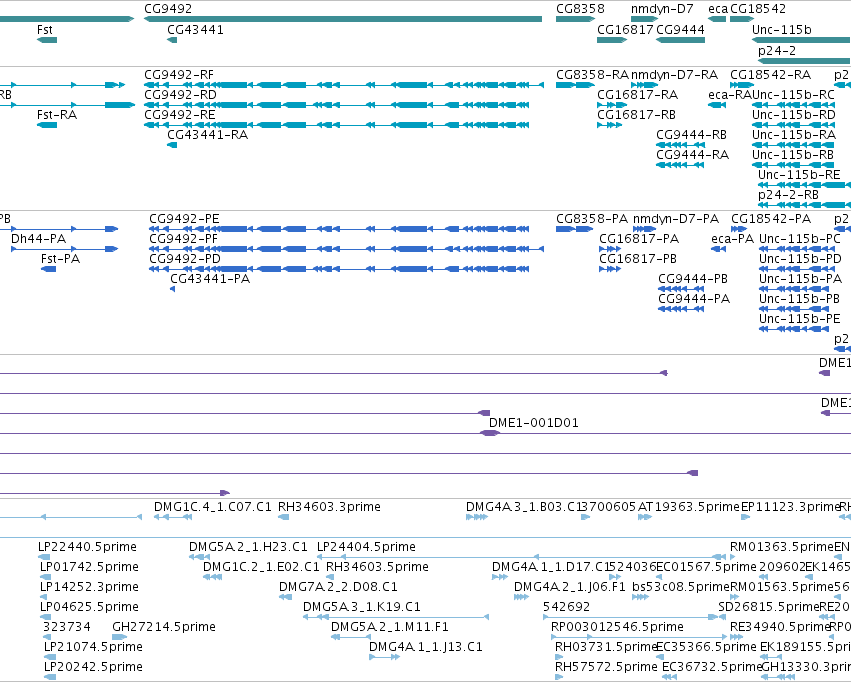
Task: Select the CG9492 gene label
Action: point(168,9)
